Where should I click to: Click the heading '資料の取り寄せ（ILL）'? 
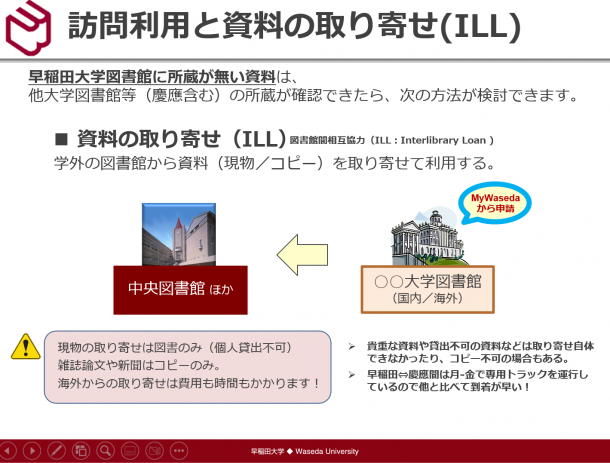(182, 139)
